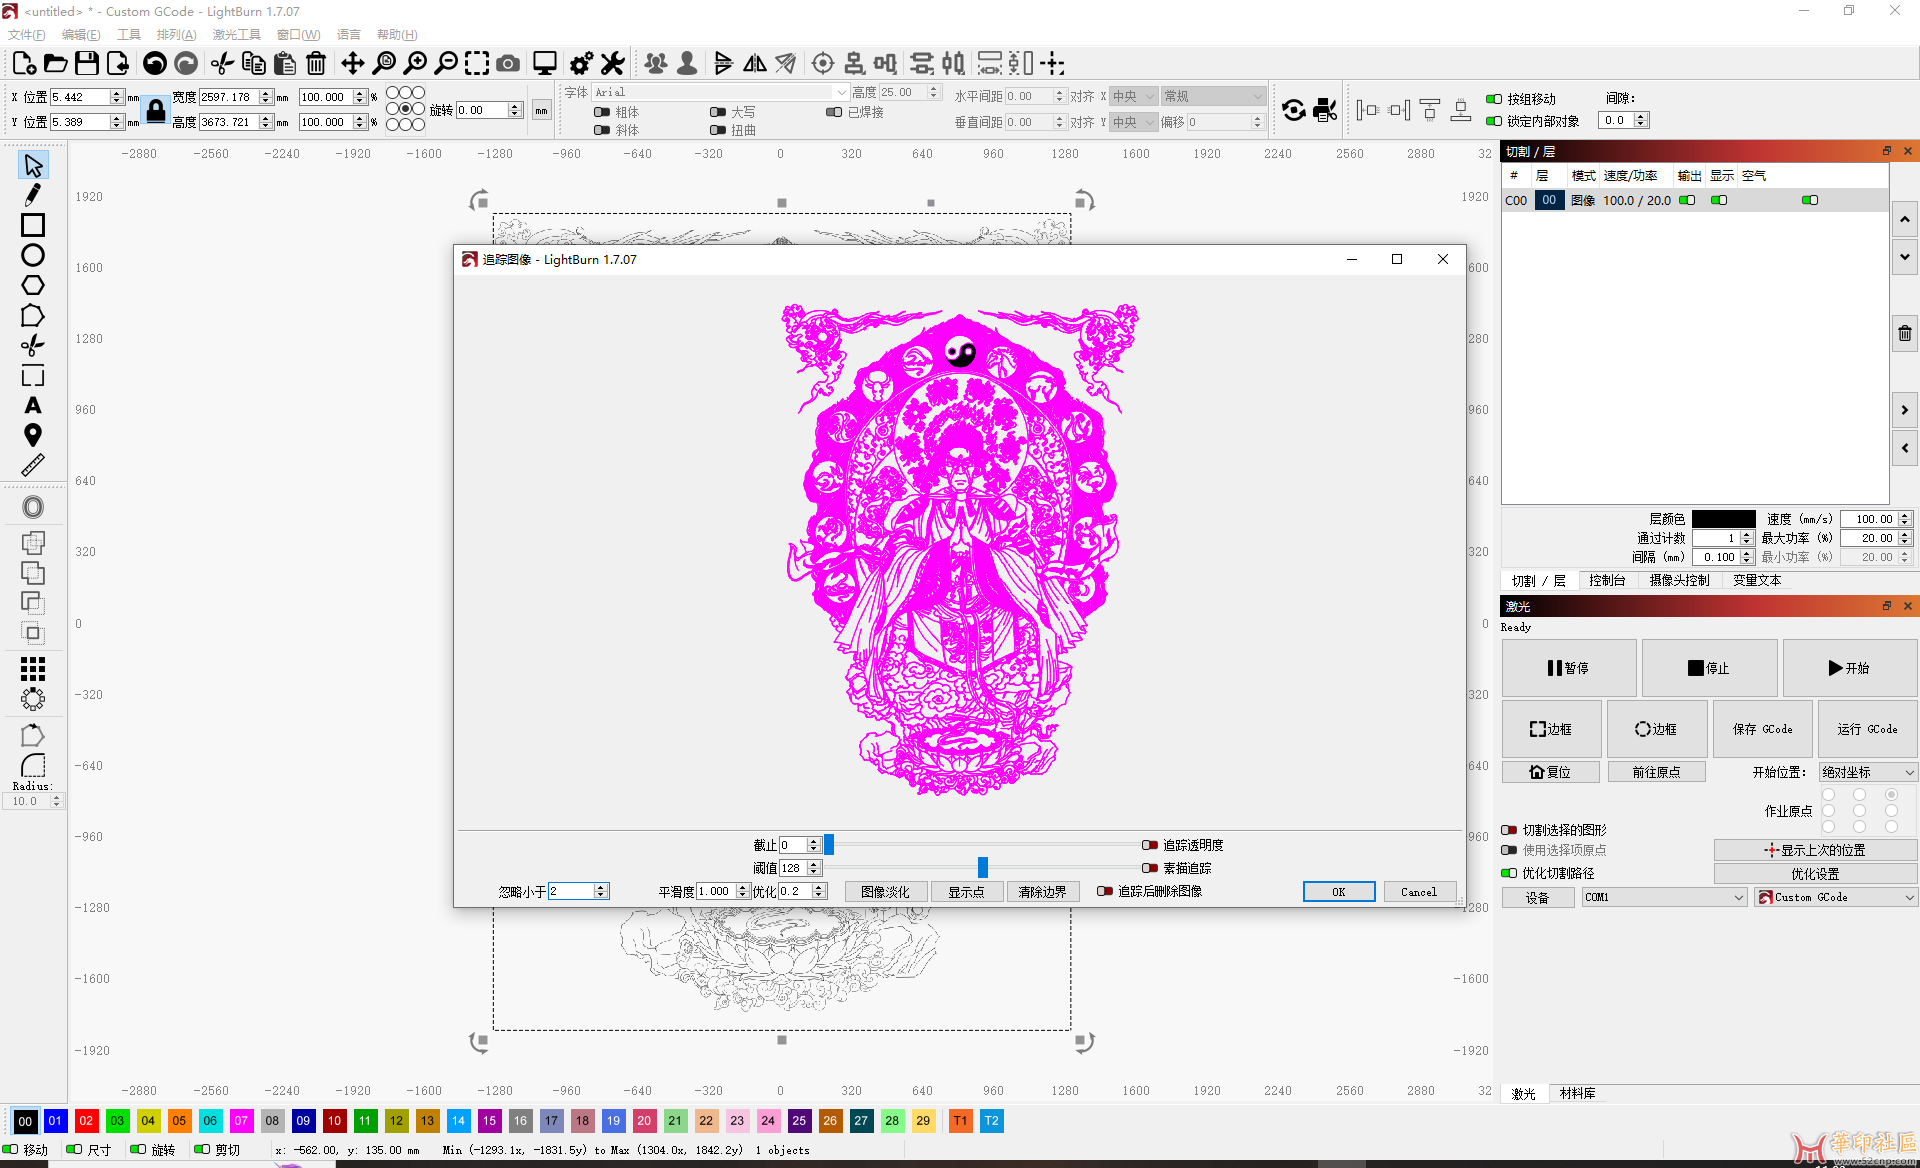Select the Offset shapes tool
The width and height of the screenshot is (1920, 1168).
[33, 507]
